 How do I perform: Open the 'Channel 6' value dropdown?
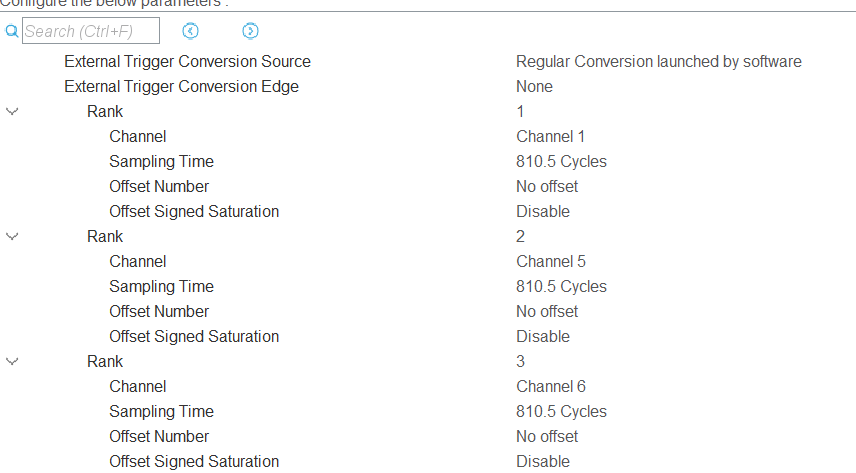(550, 386)
